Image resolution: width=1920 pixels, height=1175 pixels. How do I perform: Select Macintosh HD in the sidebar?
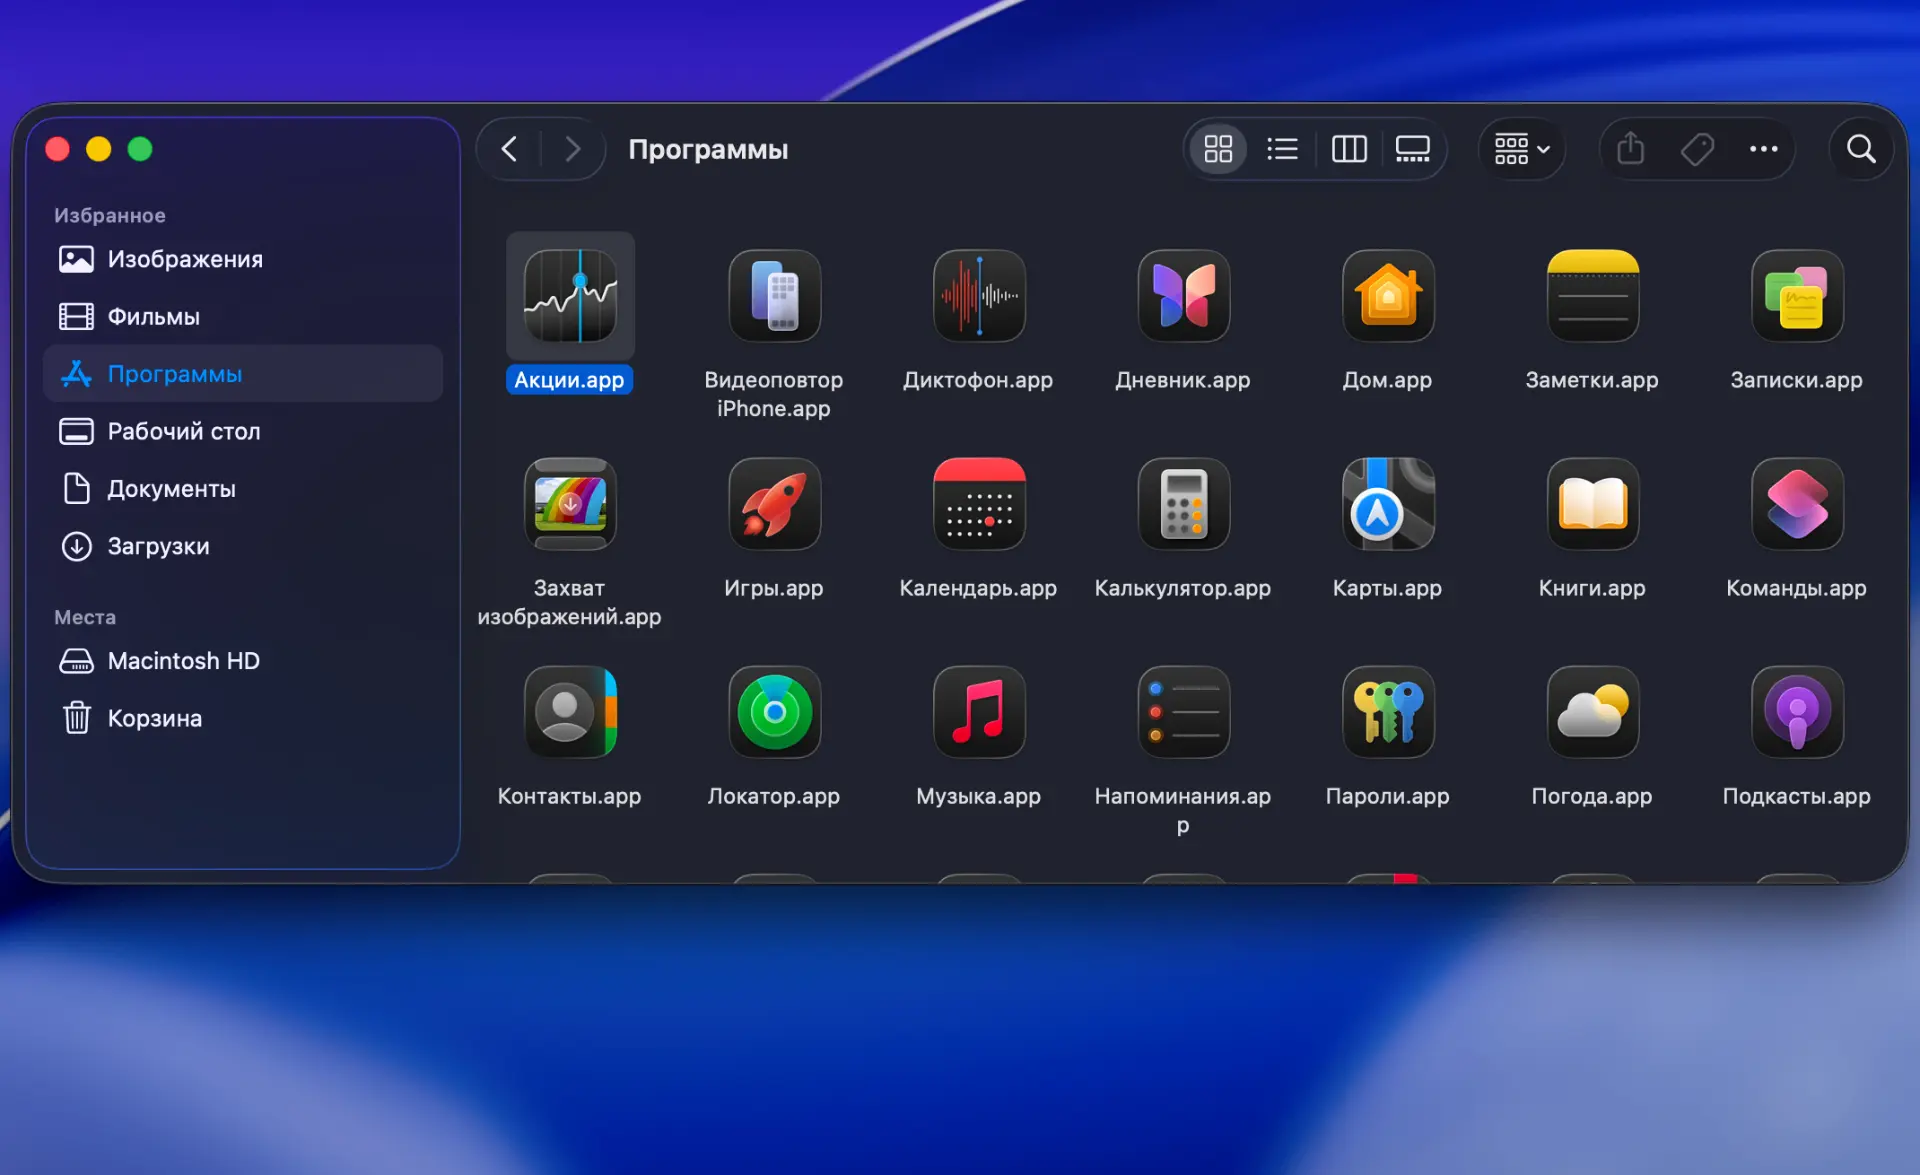(243, 661)
